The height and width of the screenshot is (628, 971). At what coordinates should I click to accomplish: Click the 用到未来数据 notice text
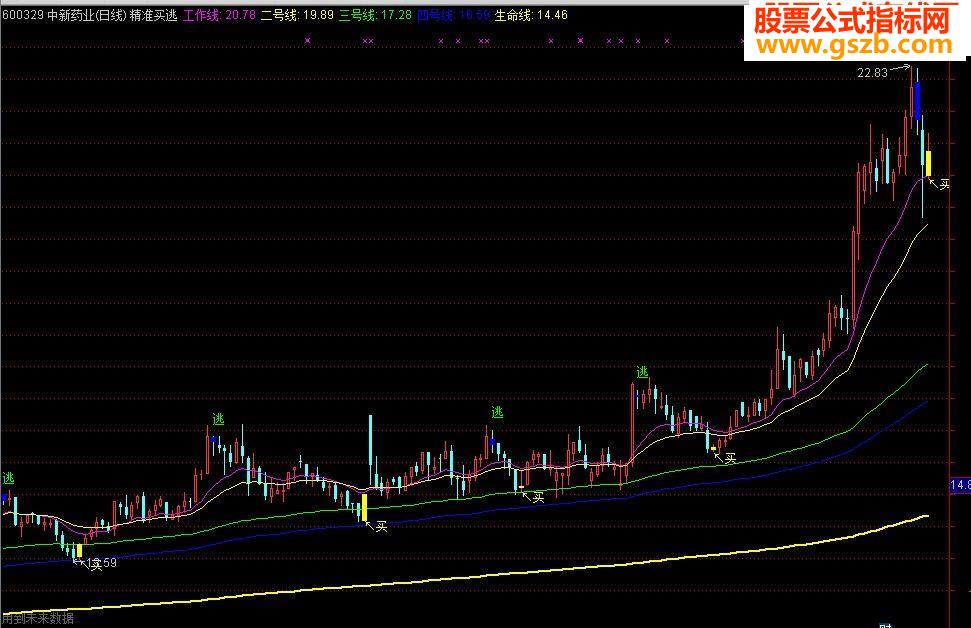pyautogui.click(x=38, y=618)
